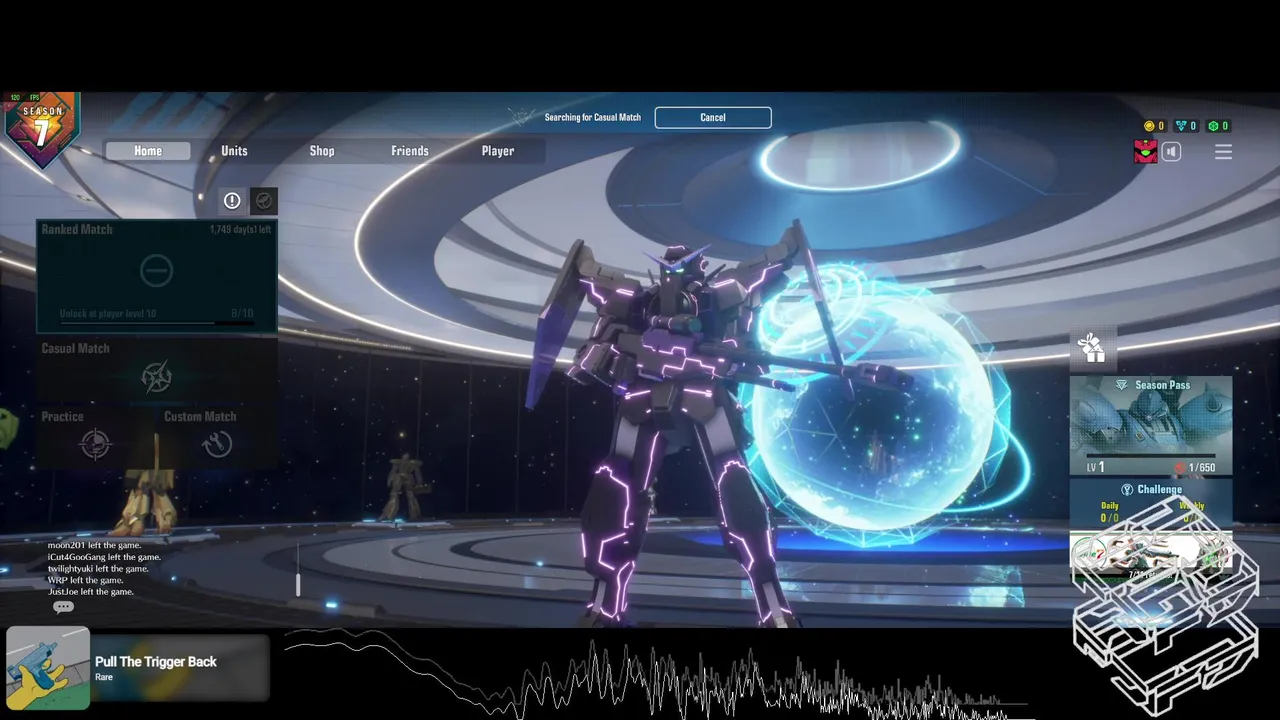Open the hamburger main menu
1280x720 pixels.
point(1223,152)
